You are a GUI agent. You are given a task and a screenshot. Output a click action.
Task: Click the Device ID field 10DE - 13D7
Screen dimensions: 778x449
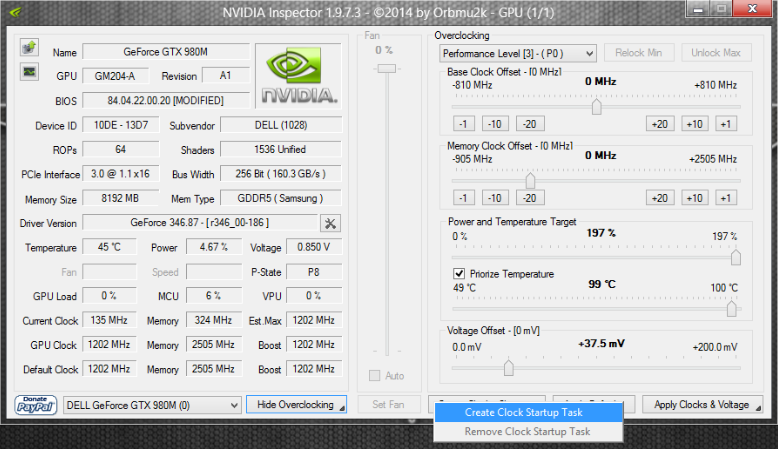coord(121,125)
